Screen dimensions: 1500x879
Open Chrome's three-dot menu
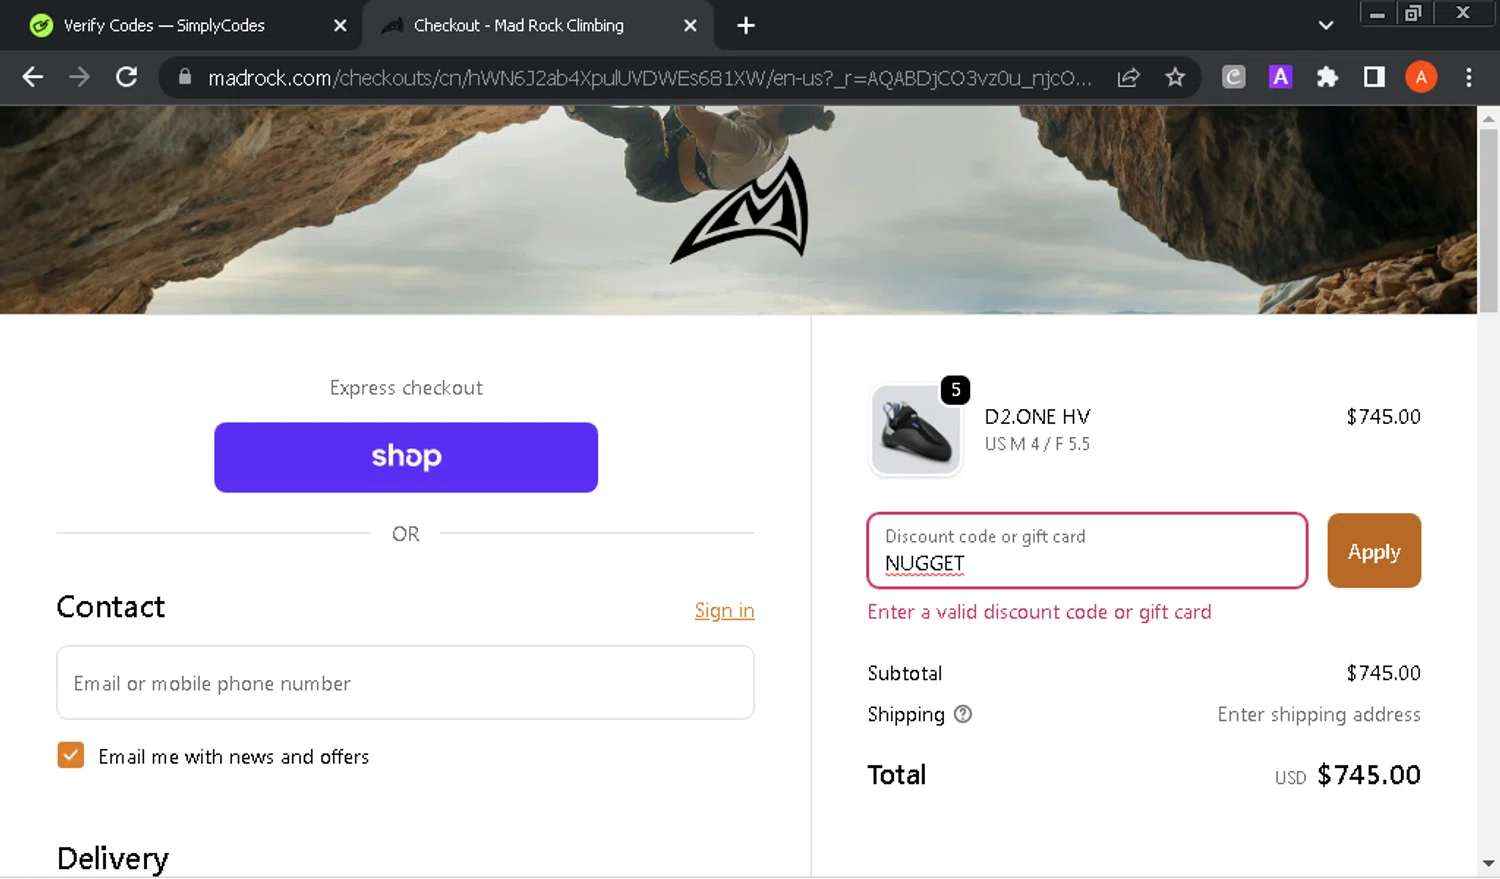[x=1468, y=77]
